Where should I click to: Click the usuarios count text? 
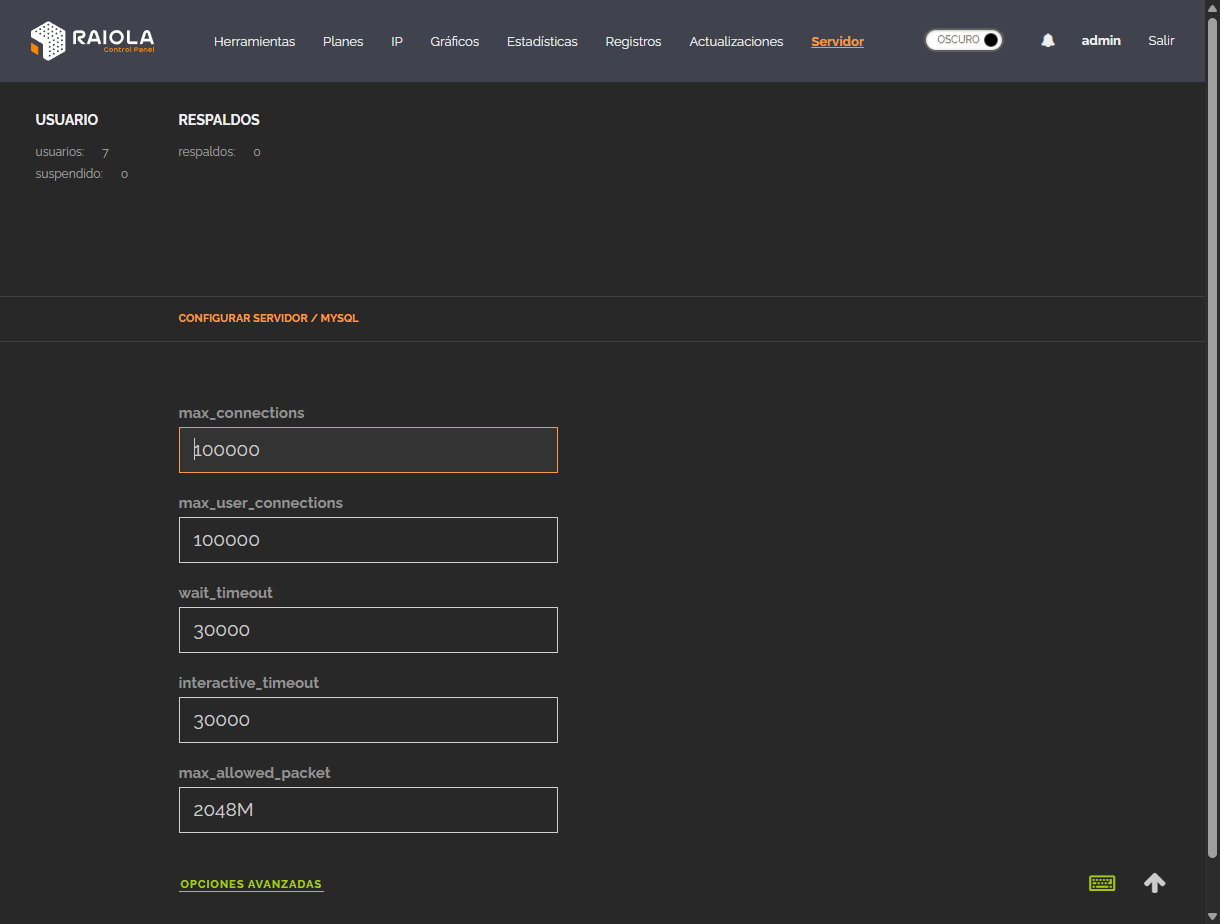pos(72,152)
